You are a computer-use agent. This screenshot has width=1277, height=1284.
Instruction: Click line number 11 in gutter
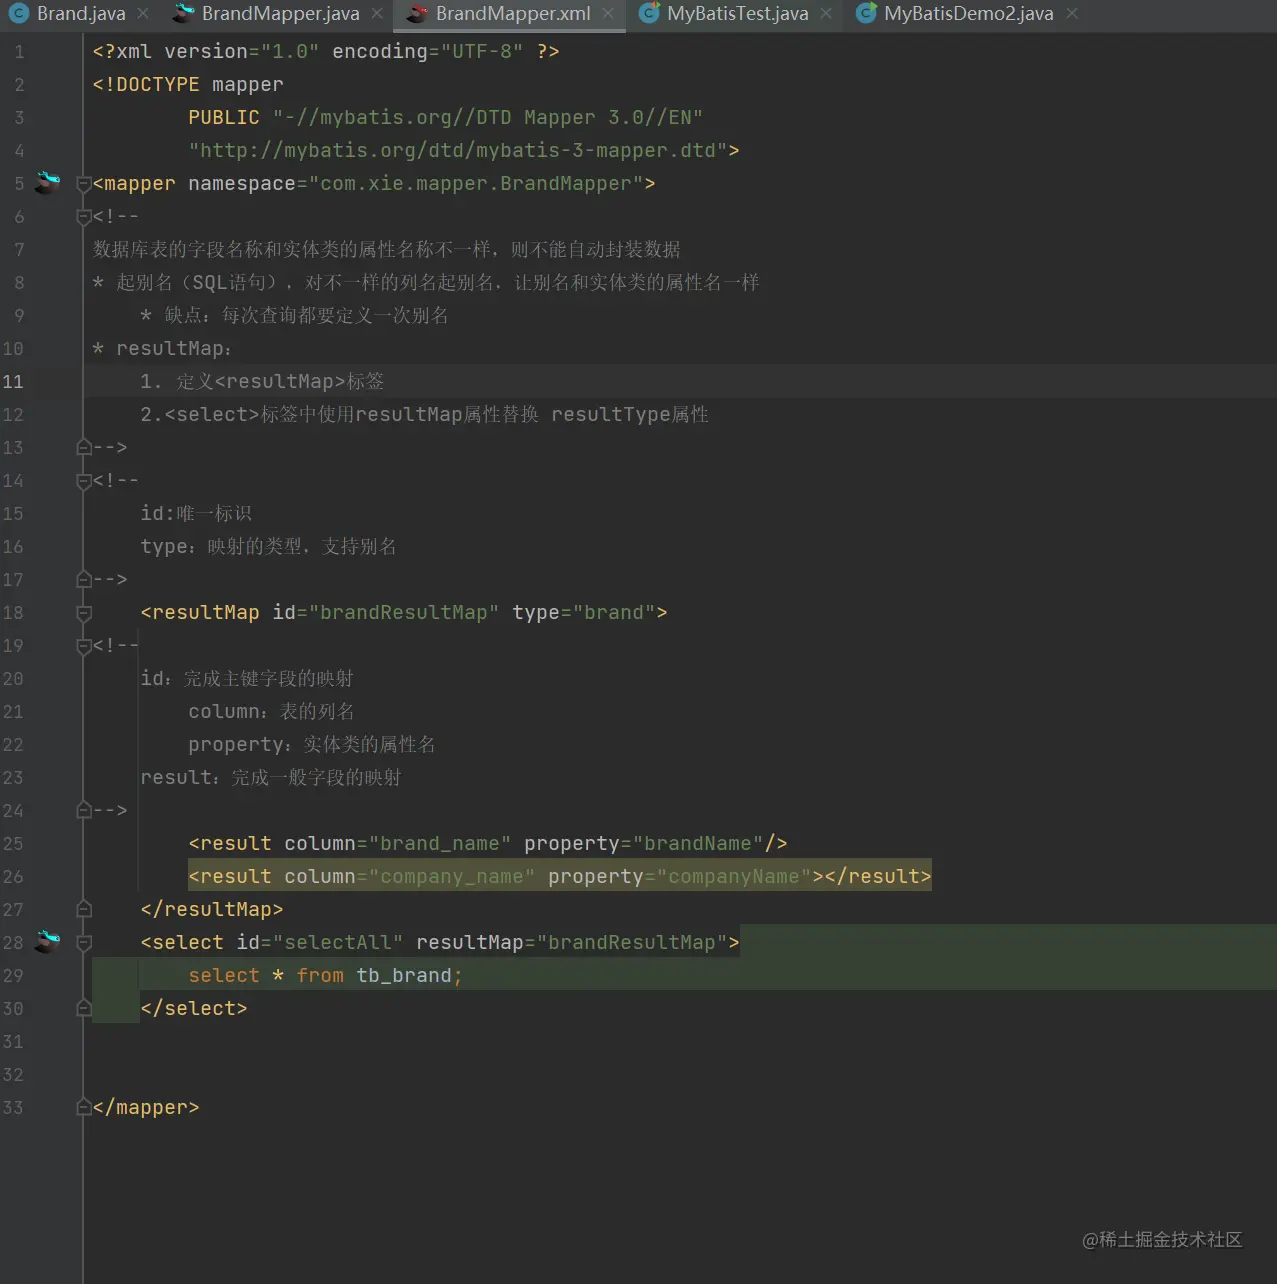(x=13, y=381)
